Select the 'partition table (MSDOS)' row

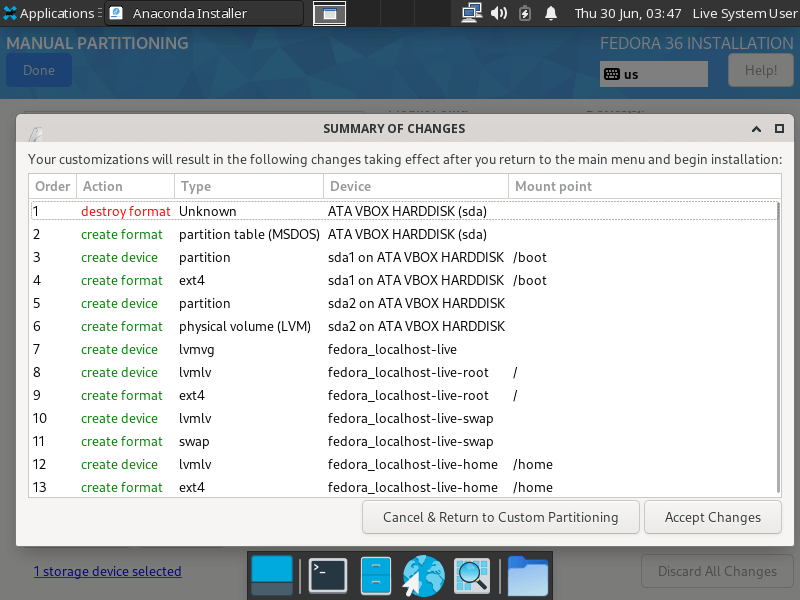[x=404, y=234]
